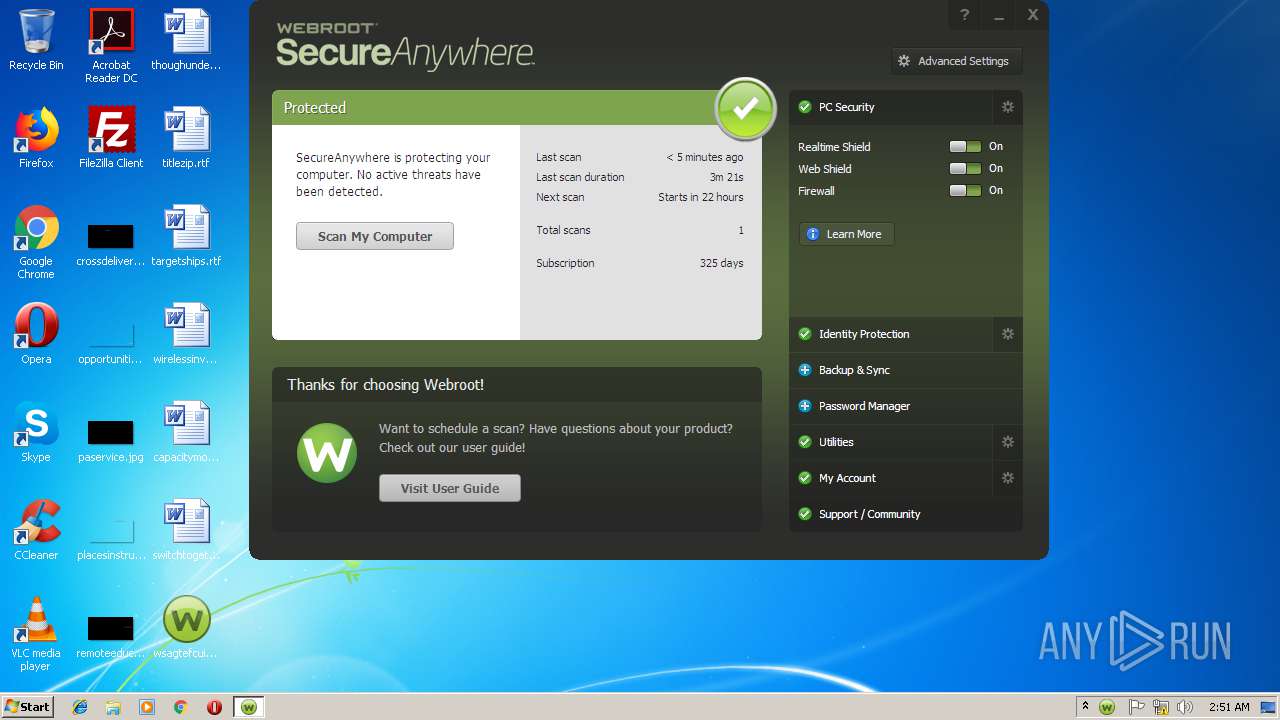Click the taskbar clock showing 2:51 AM
The image size is (1280, 720).
[x=1229, y=707]
